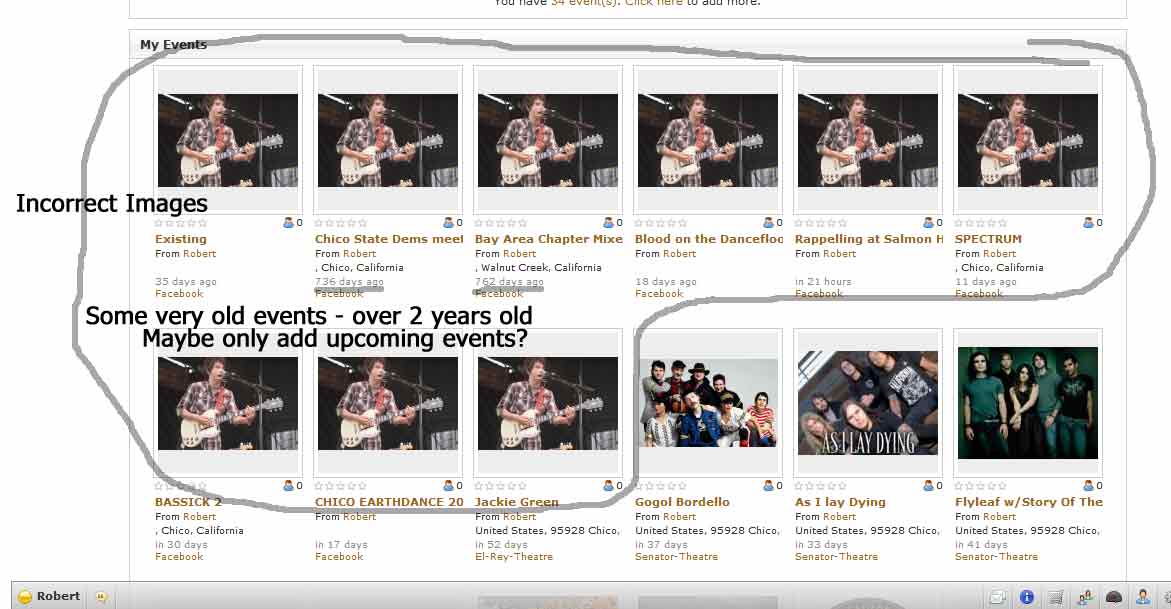Click attendee icon on the SPECTRUM event
Viewport: 1171px width, 609px height.
pyautogui.click(x=1088, y=223)
